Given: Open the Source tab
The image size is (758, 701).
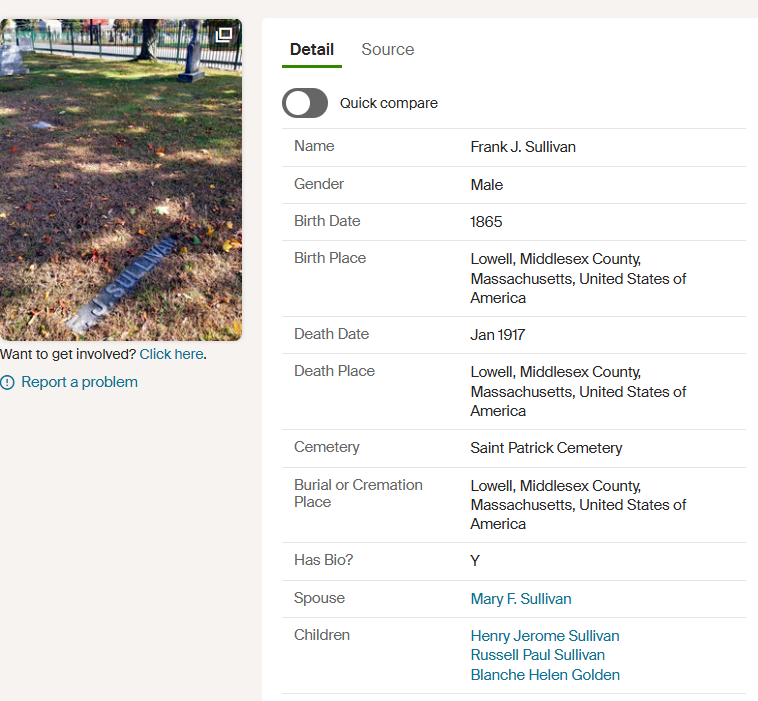Looking at the screenshot, I should point(387,50).
